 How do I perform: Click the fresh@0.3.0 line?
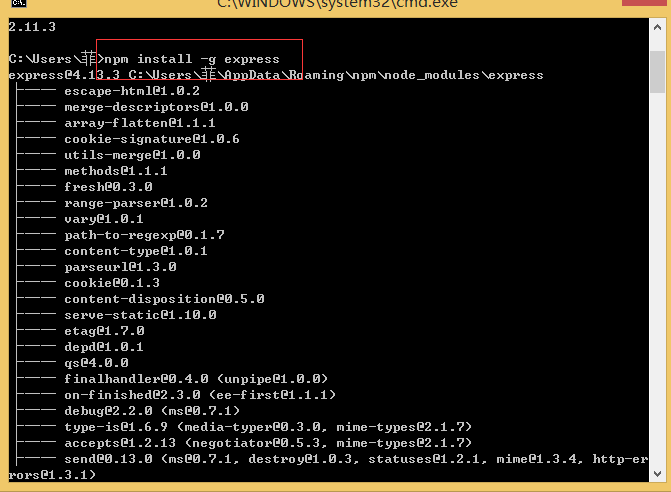tap(108, 187)
